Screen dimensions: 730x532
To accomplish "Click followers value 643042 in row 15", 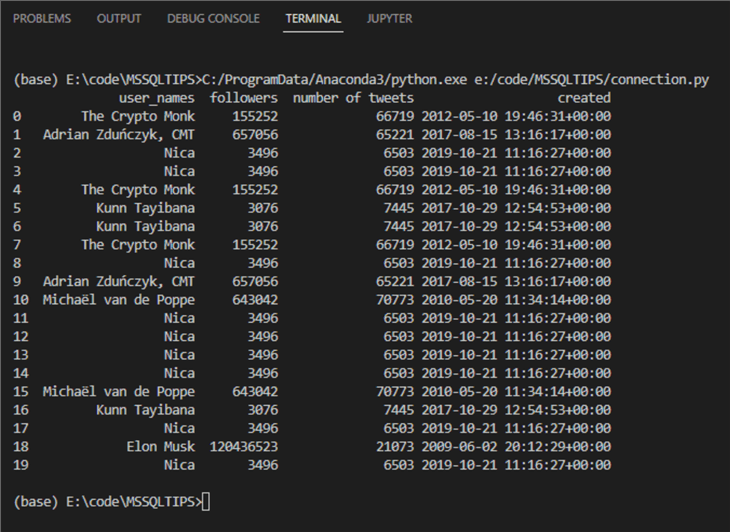I will click(255, 392).
